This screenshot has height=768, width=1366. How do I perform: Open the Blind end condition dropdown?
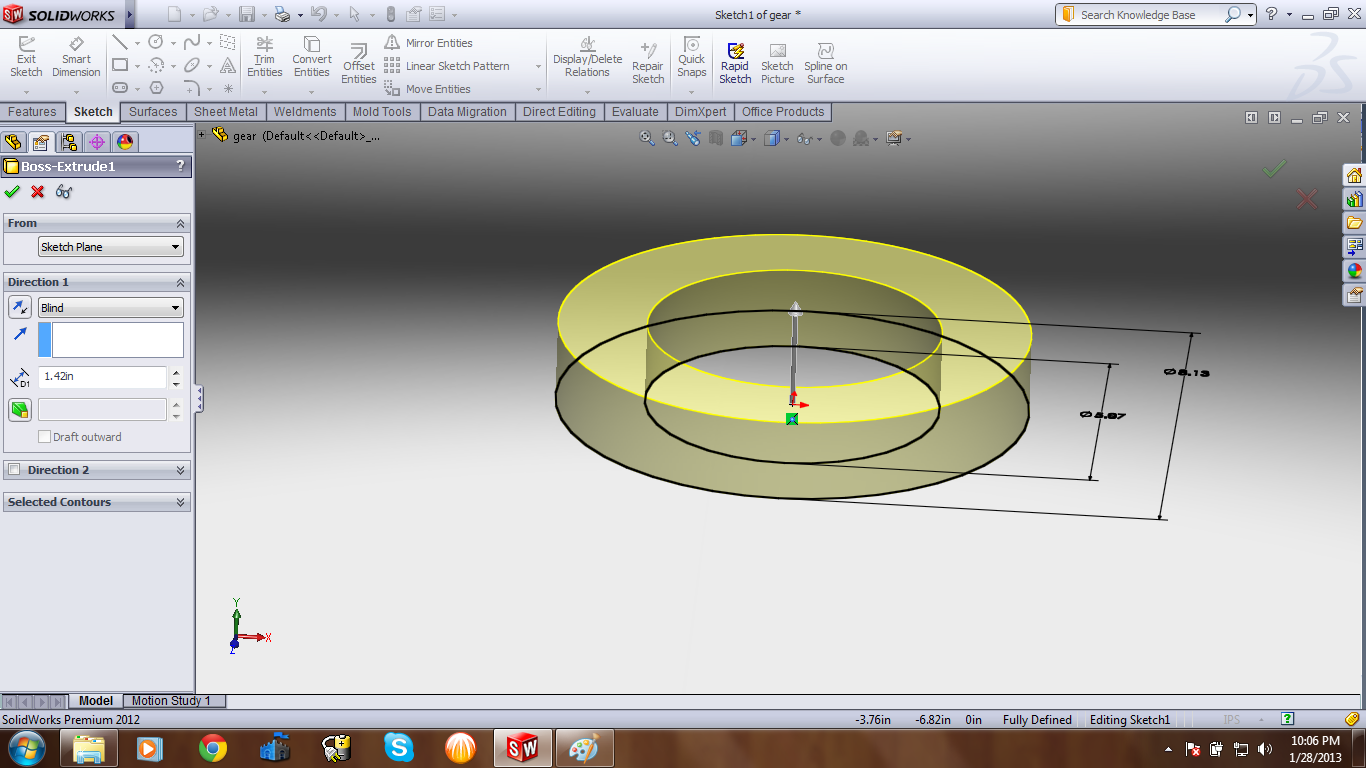click(110, 308)
